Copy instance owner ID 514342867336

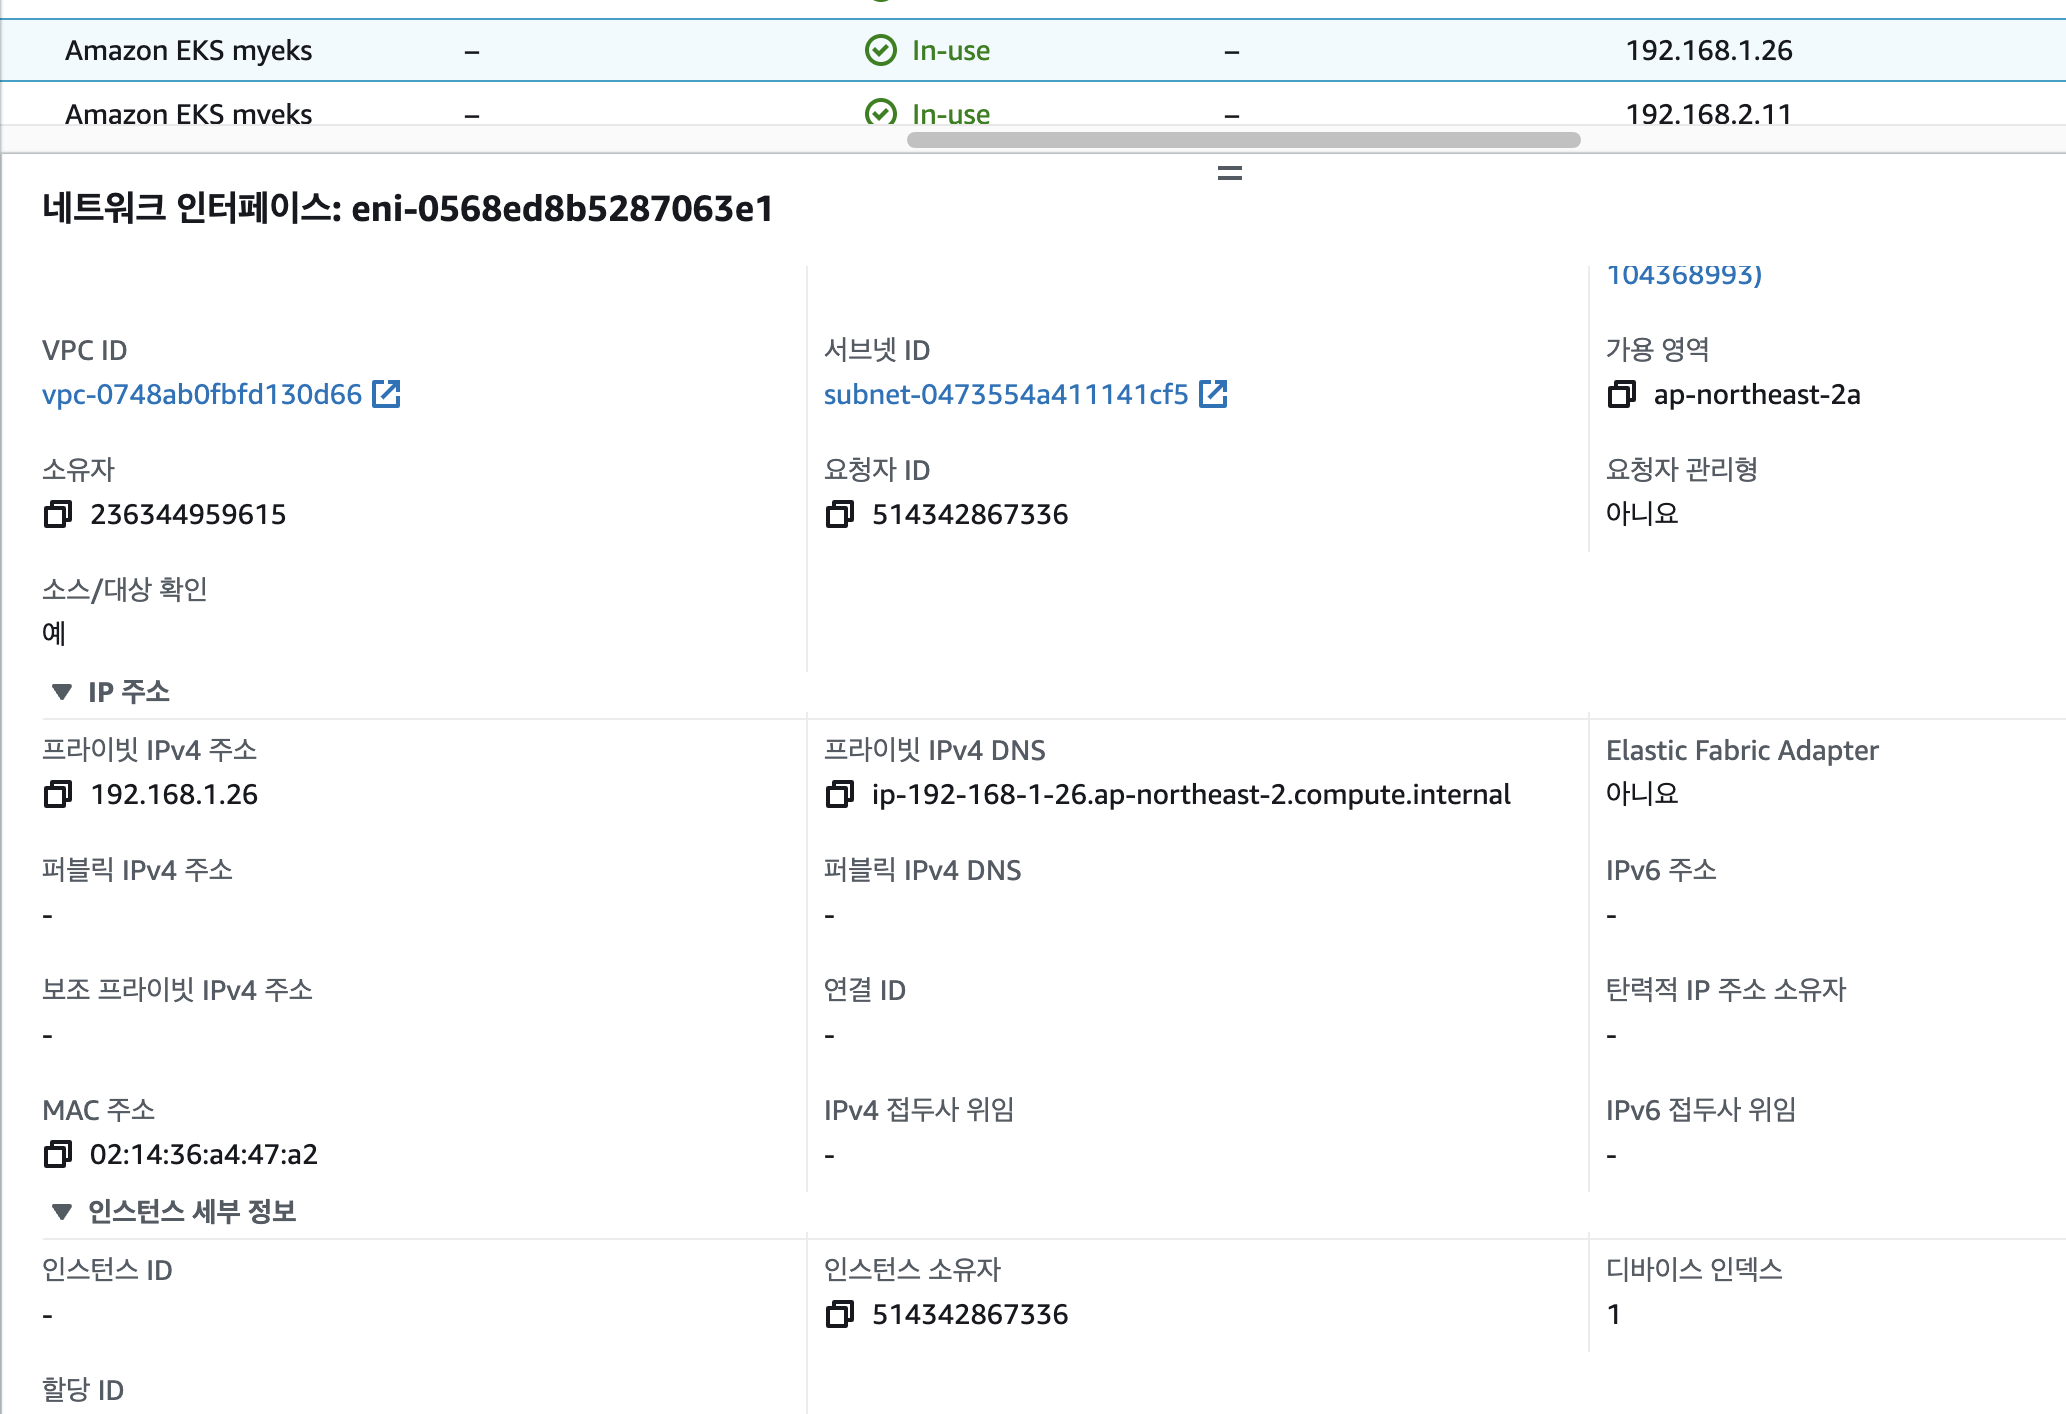pyautogui.click(x=840, y=1315)
